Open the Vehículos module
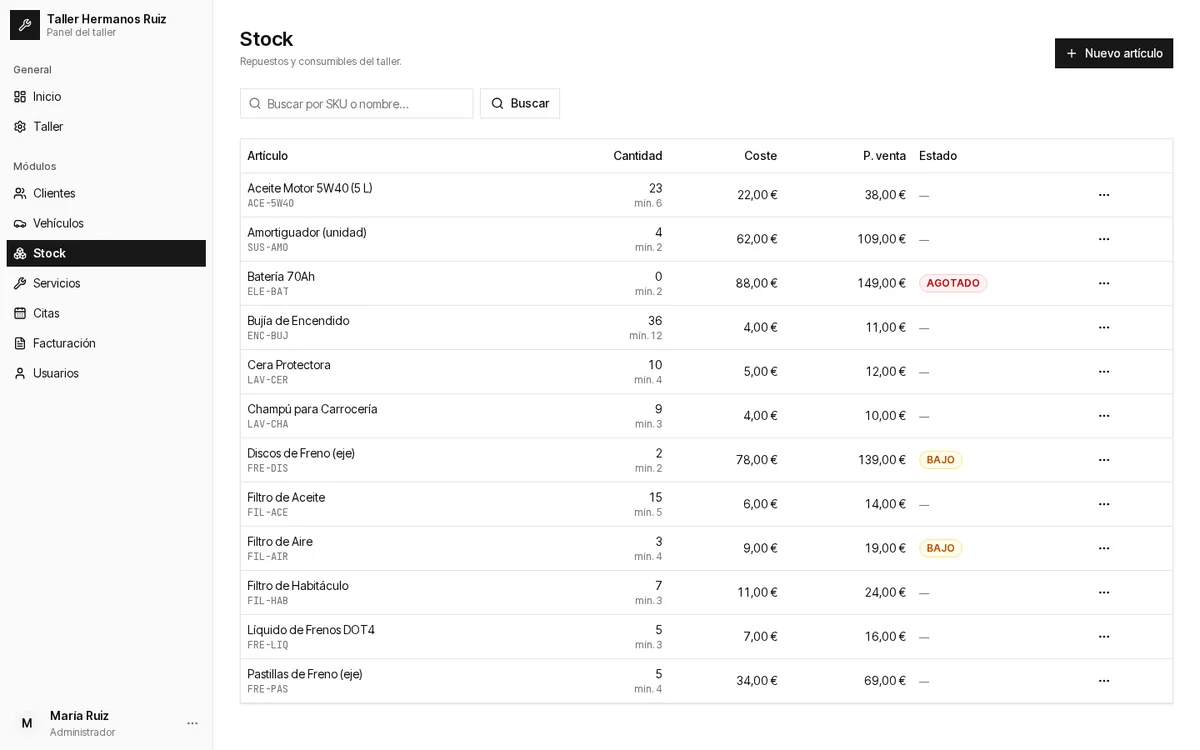This screenshot has width=1200, height=750. [x=106, y=223]
